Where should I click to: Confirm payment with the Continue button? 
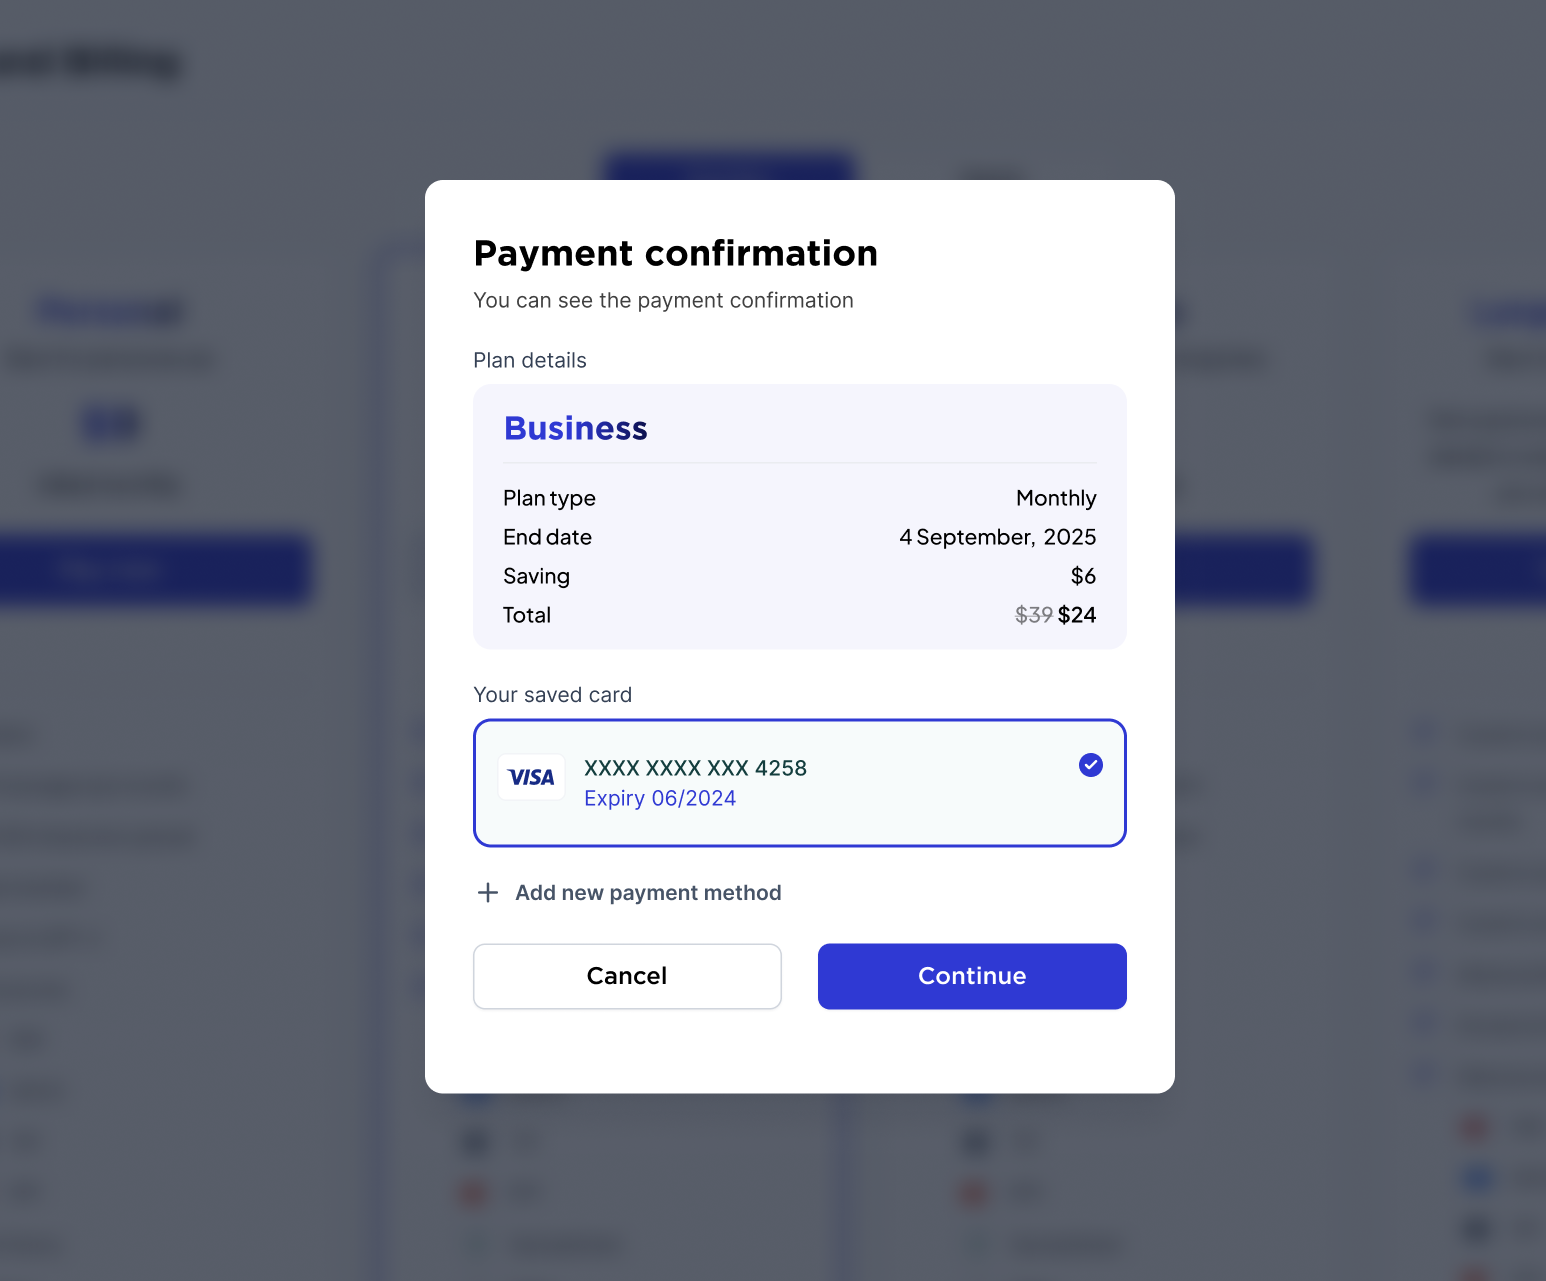(x=972, y=976)
